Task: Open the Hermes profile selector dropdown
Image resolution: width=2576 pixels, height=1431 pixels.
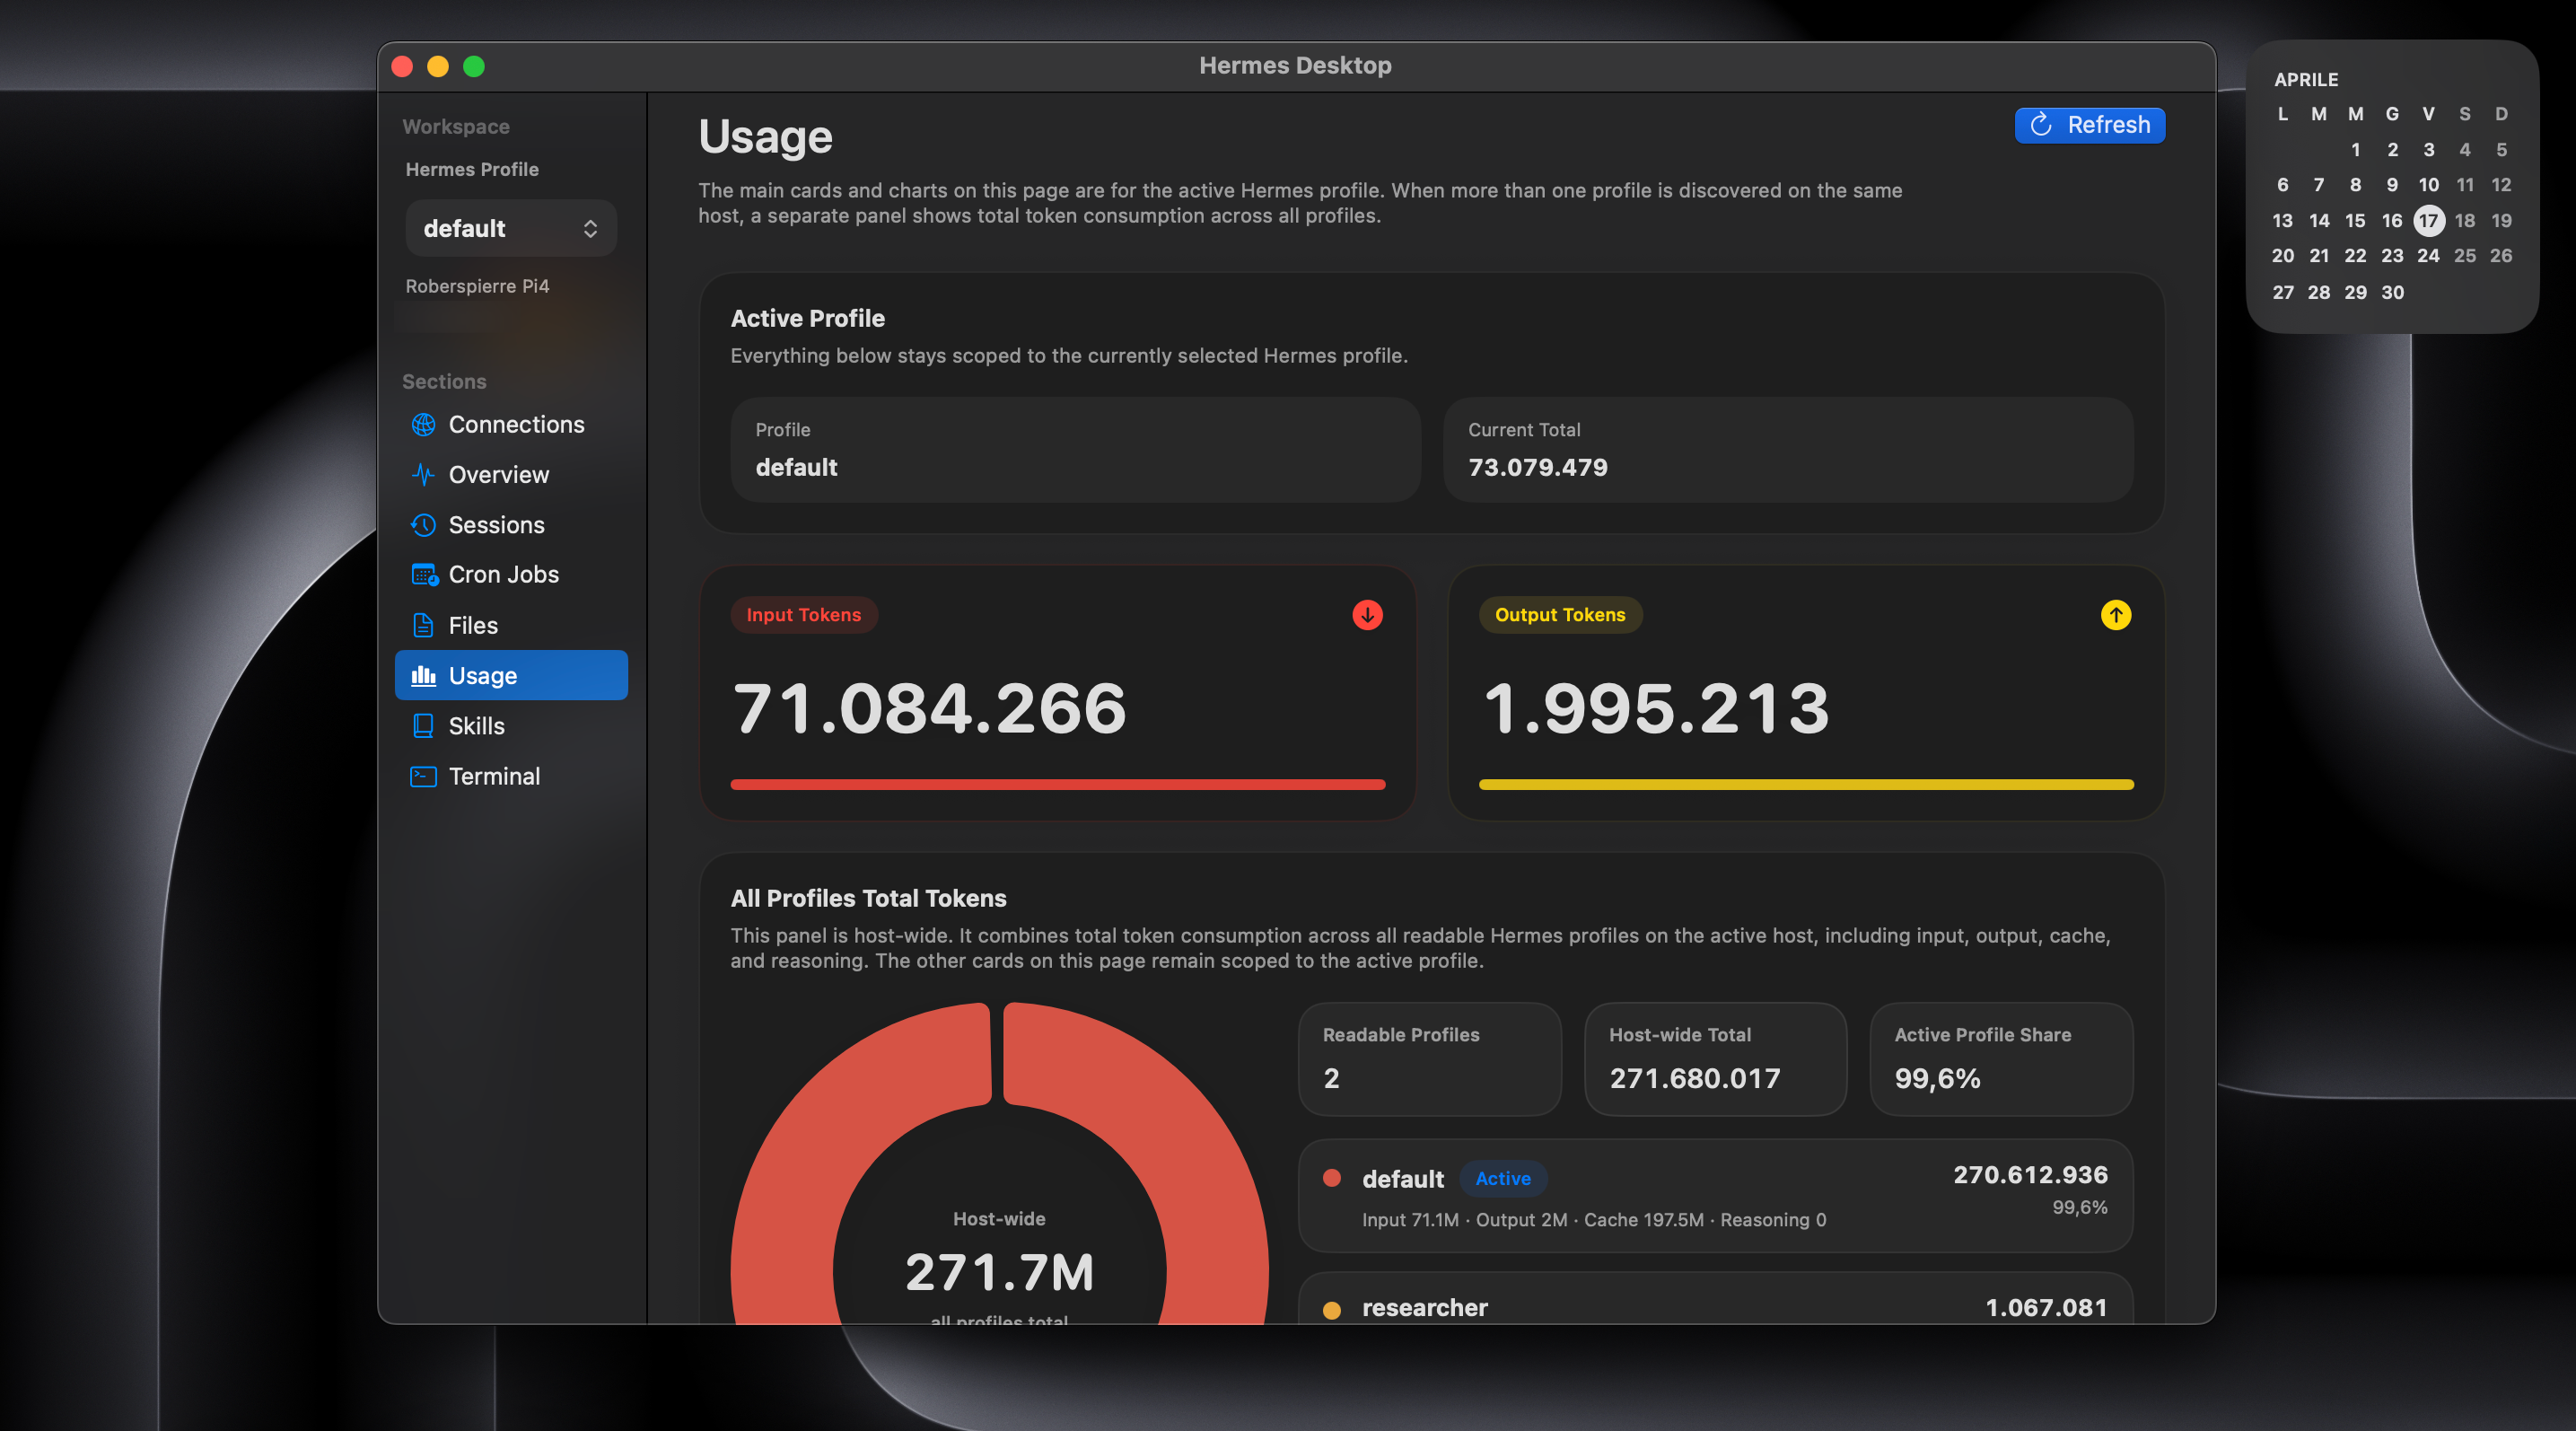Action: click(511, 228)
